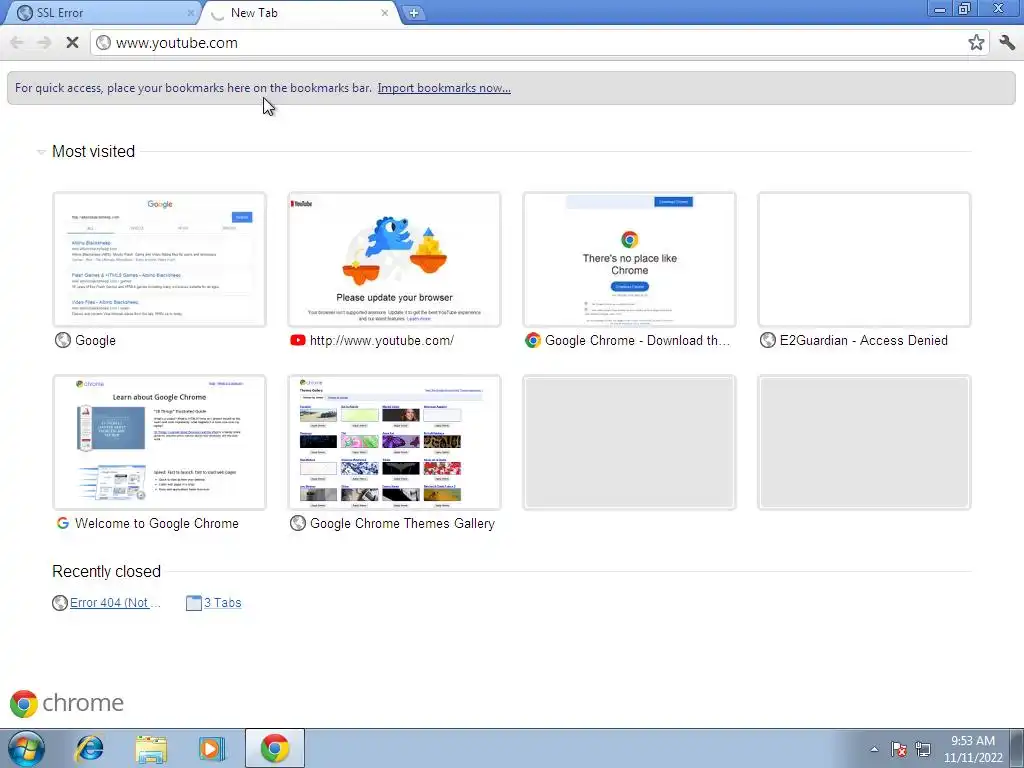Open E2Guardian Access Denied blank thumbnail
Image resolution: width=1024 pixels, height=768 pixels.
coord(864,259)
